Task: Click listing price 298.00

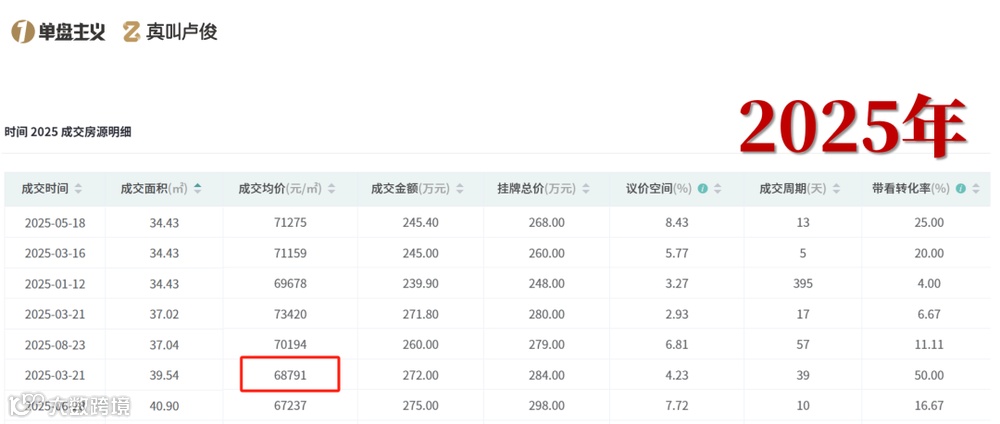Action: click(x=547, y=406)
